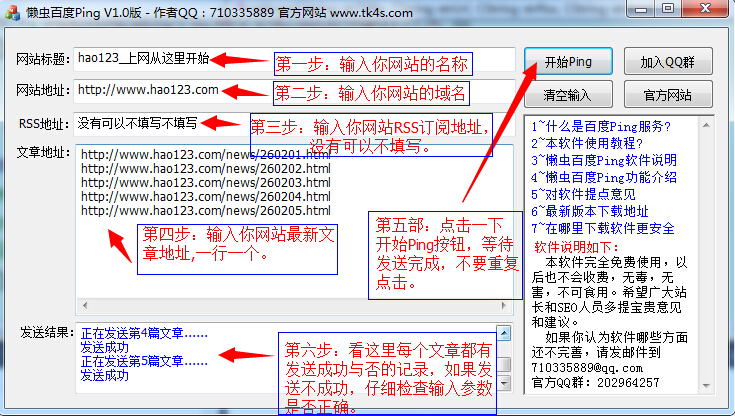Open link 5~对软件提点意见
The width and height of the screenshot is (735, 416).
tap(584, 194)
